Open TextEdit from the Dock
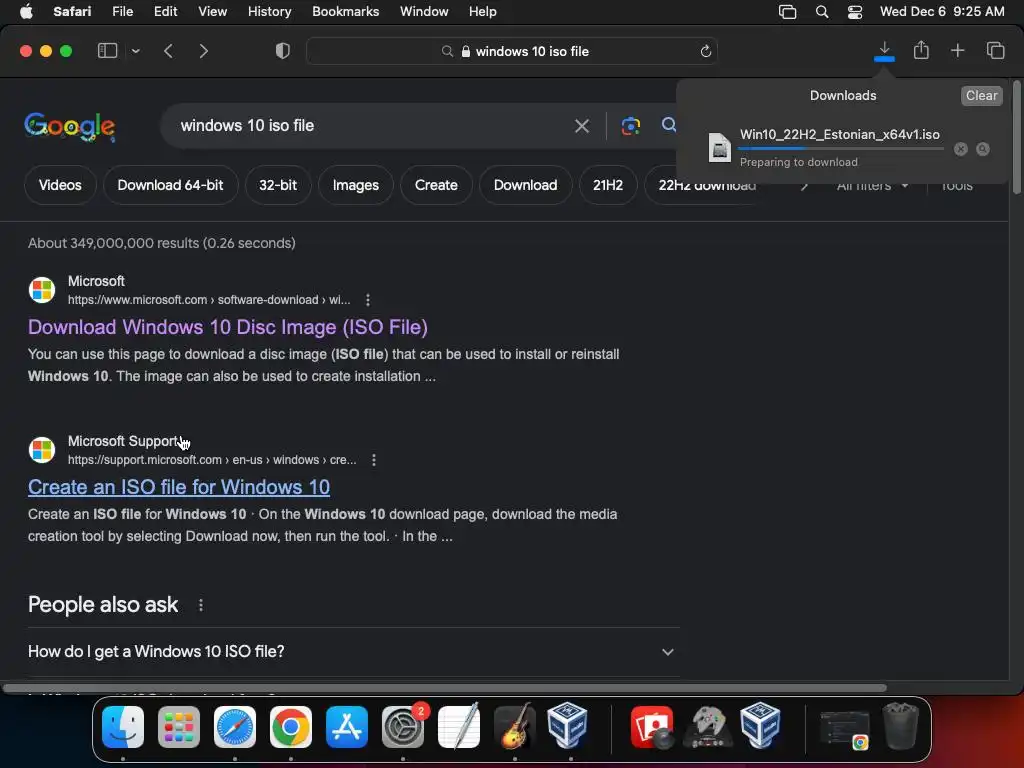Image resolution: width=1024 pixels, height=768 pixels. point(459,727)
